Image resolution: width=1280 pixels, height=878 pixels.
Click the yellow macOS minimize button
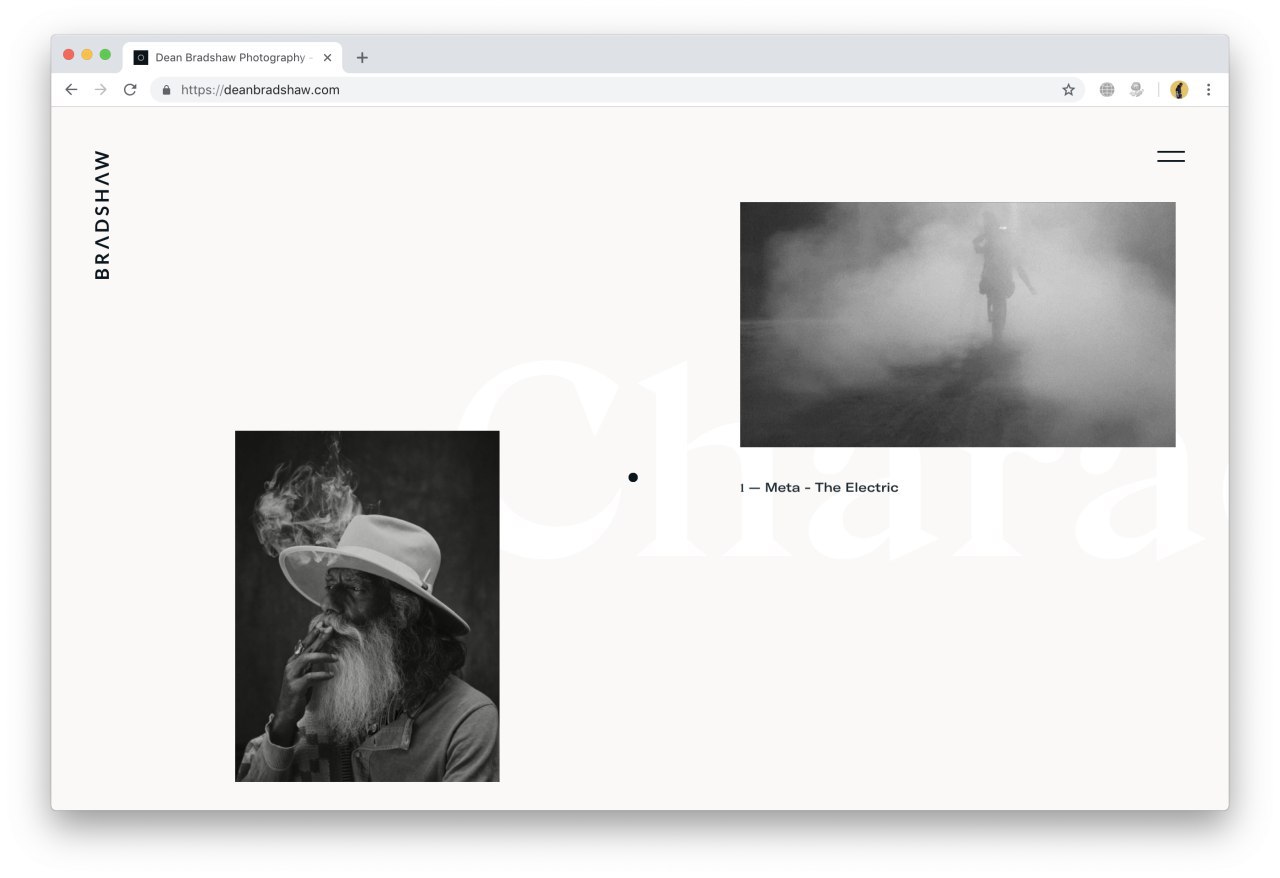(87, 55)
